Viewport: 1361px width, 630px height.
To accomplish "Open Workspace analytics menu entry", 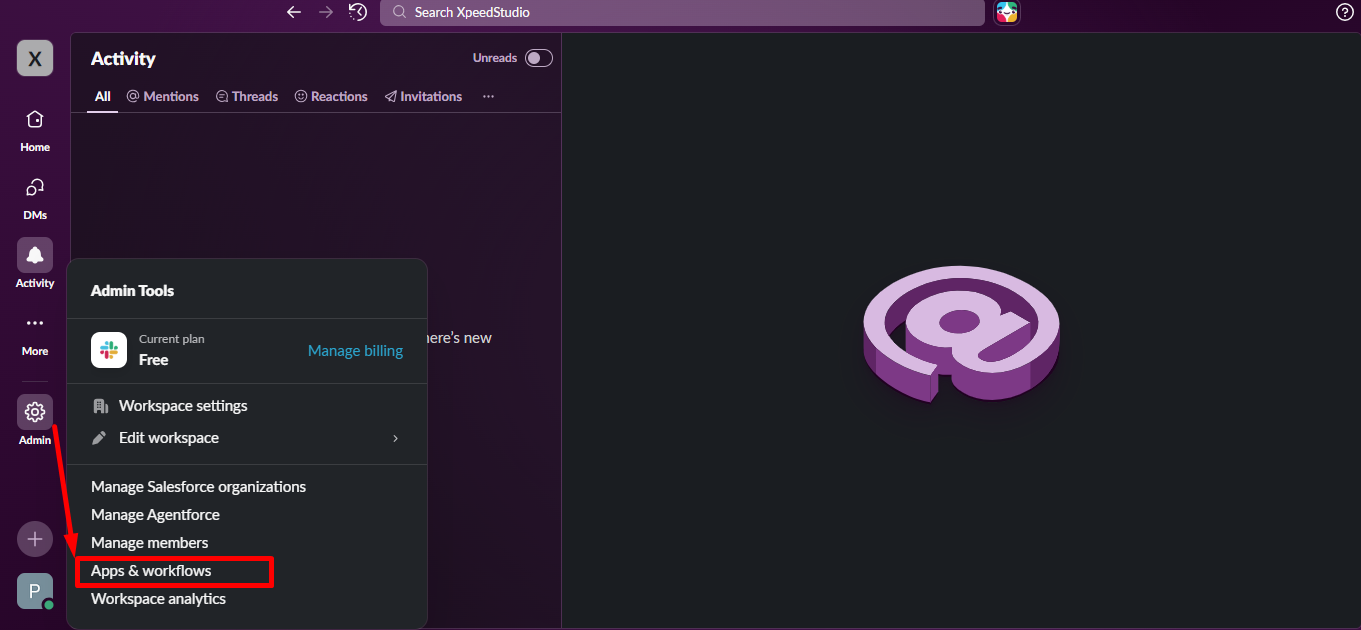I will click(158, 598).
